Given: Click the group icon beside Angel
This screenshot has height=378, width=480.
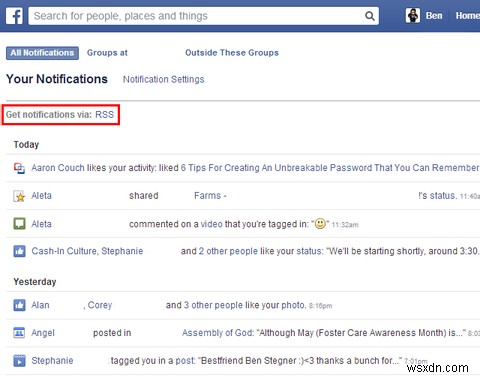Looking at the screenshot, I should tap(19, 333).
